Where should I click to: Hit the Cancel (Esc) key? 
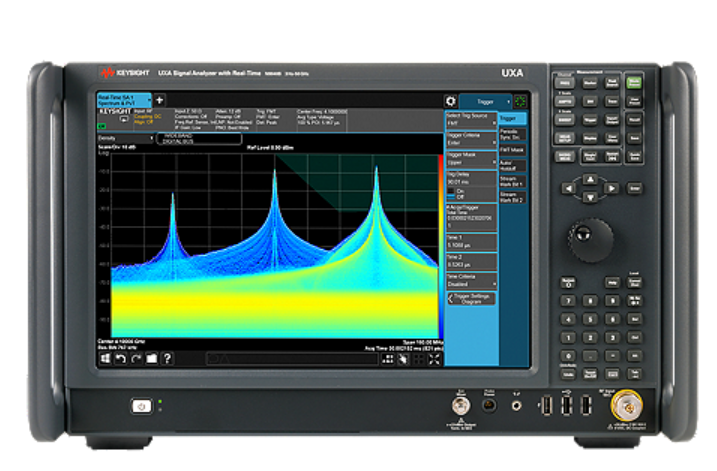pyautogui.click(x=635, y=283)
